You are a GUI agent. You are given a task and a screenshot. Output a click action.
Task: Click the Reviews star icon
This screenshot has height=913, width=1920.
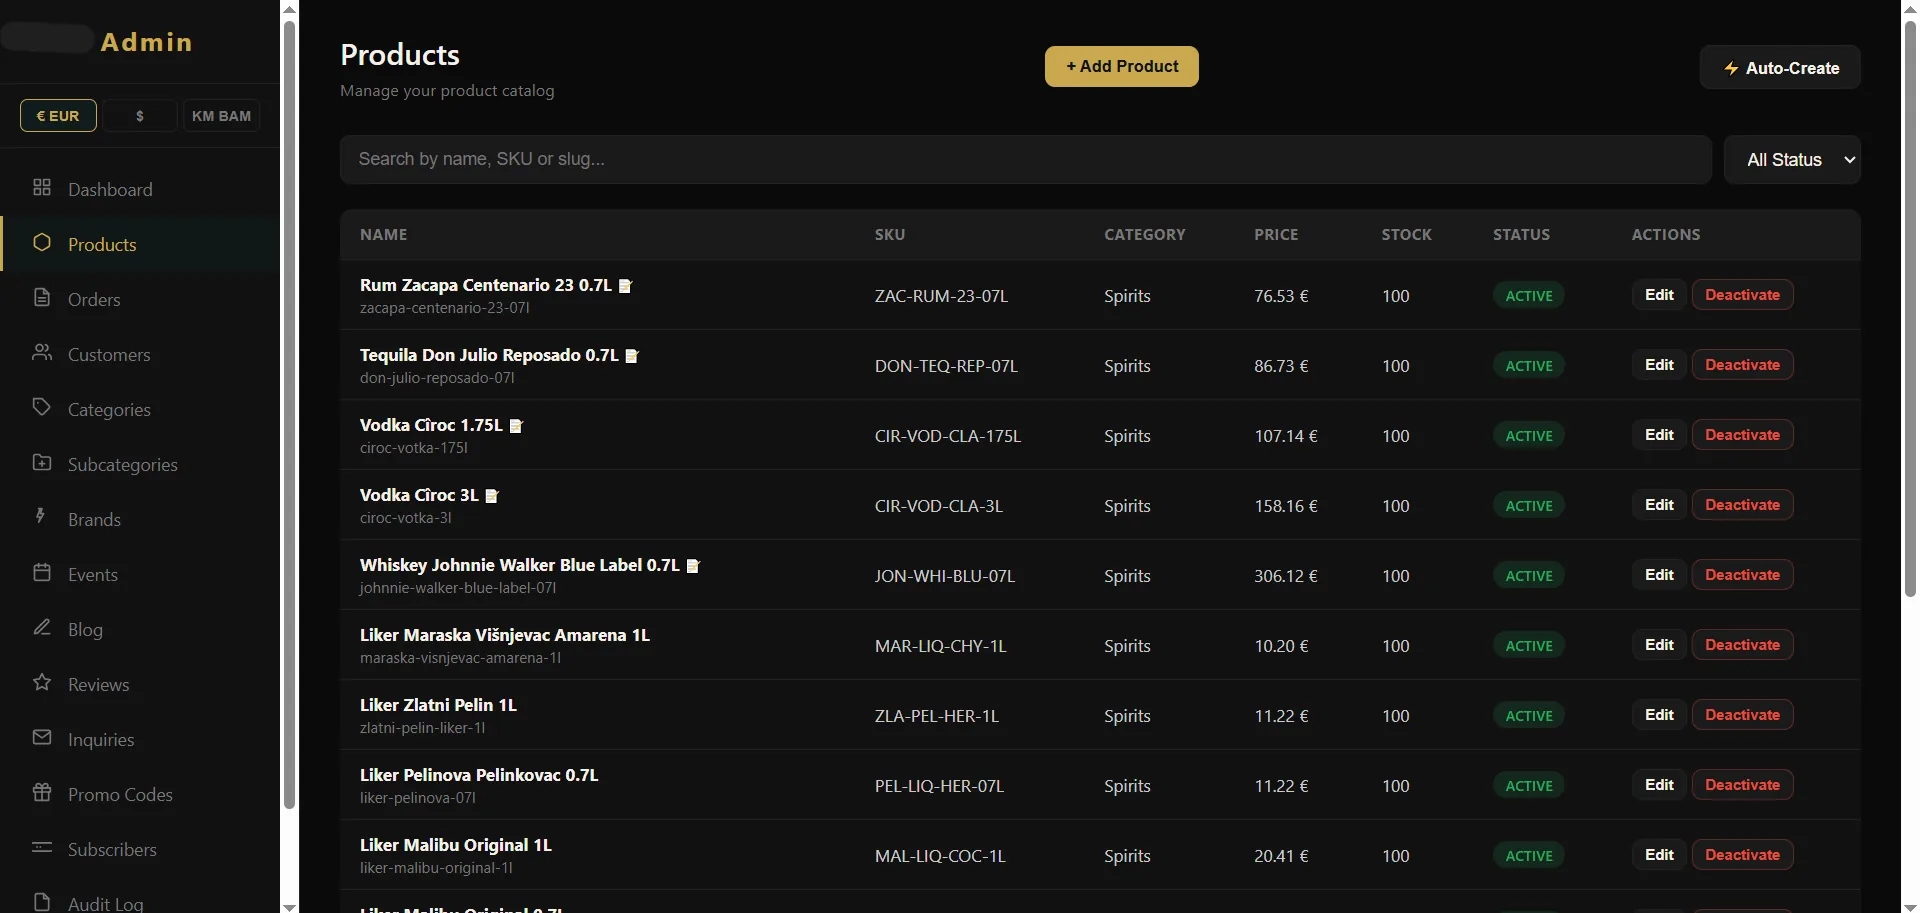pos(42,683)
